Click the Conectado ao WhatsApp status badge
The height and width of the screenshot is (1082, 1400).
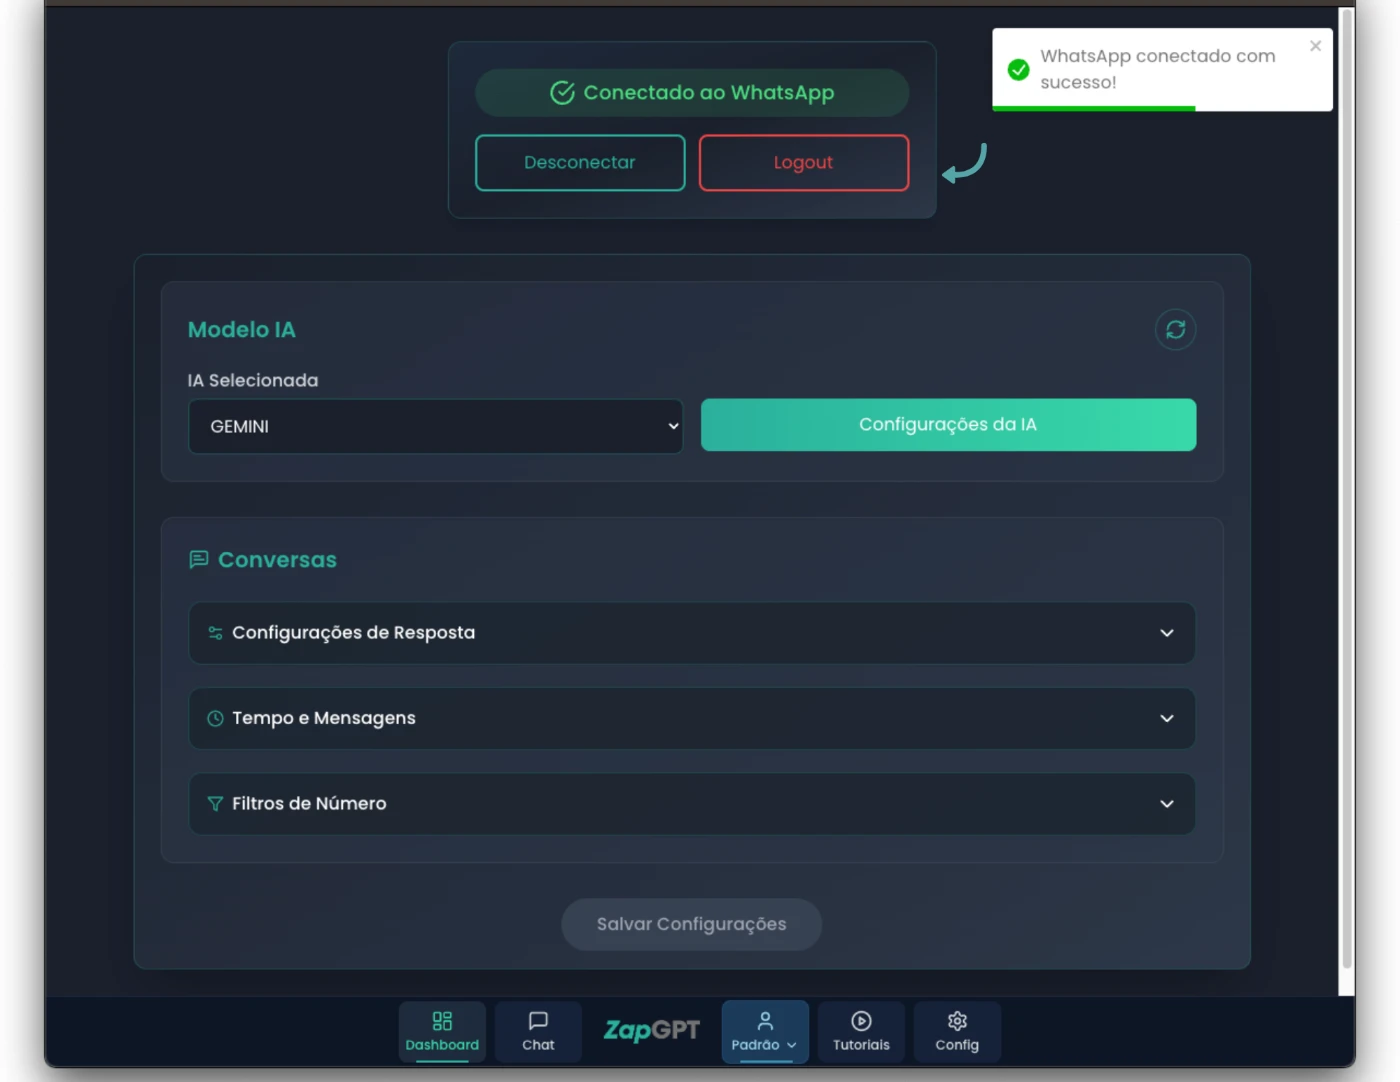click(691, 93)
